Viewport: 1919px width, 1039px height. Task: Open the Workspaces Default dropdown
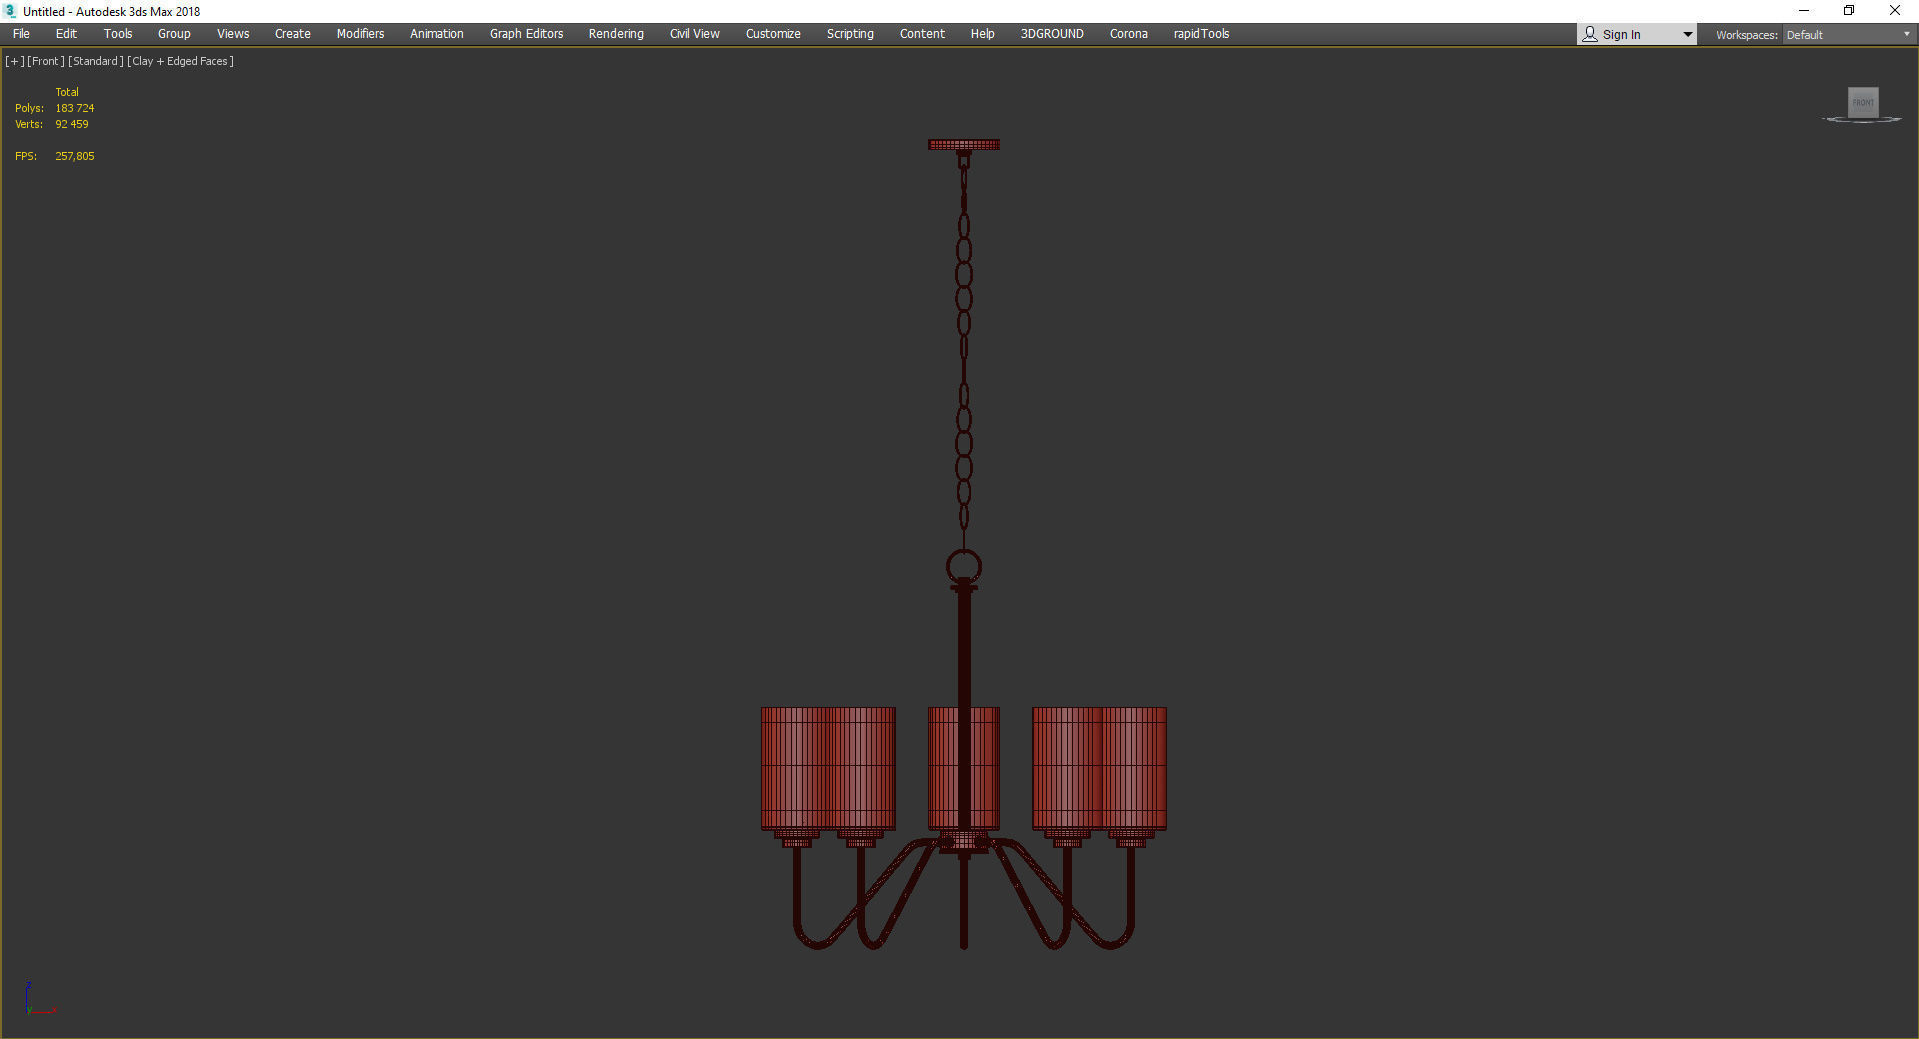(x=1848, y=35)
